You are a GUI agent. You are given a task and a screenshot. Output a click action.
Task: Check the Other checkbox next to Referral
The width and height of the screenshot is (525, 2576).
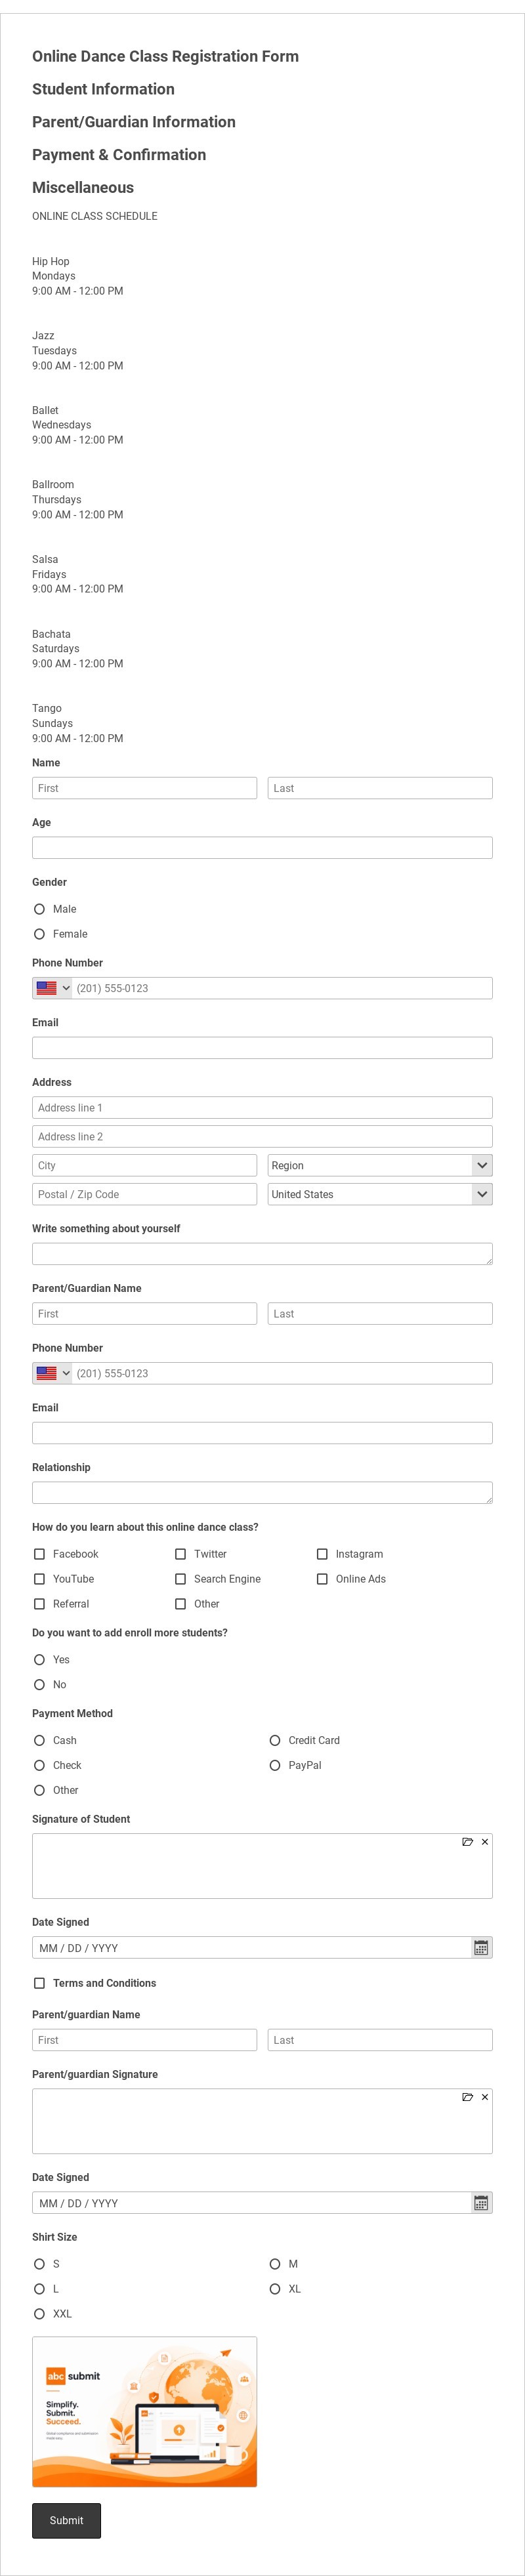[180, 1604]
